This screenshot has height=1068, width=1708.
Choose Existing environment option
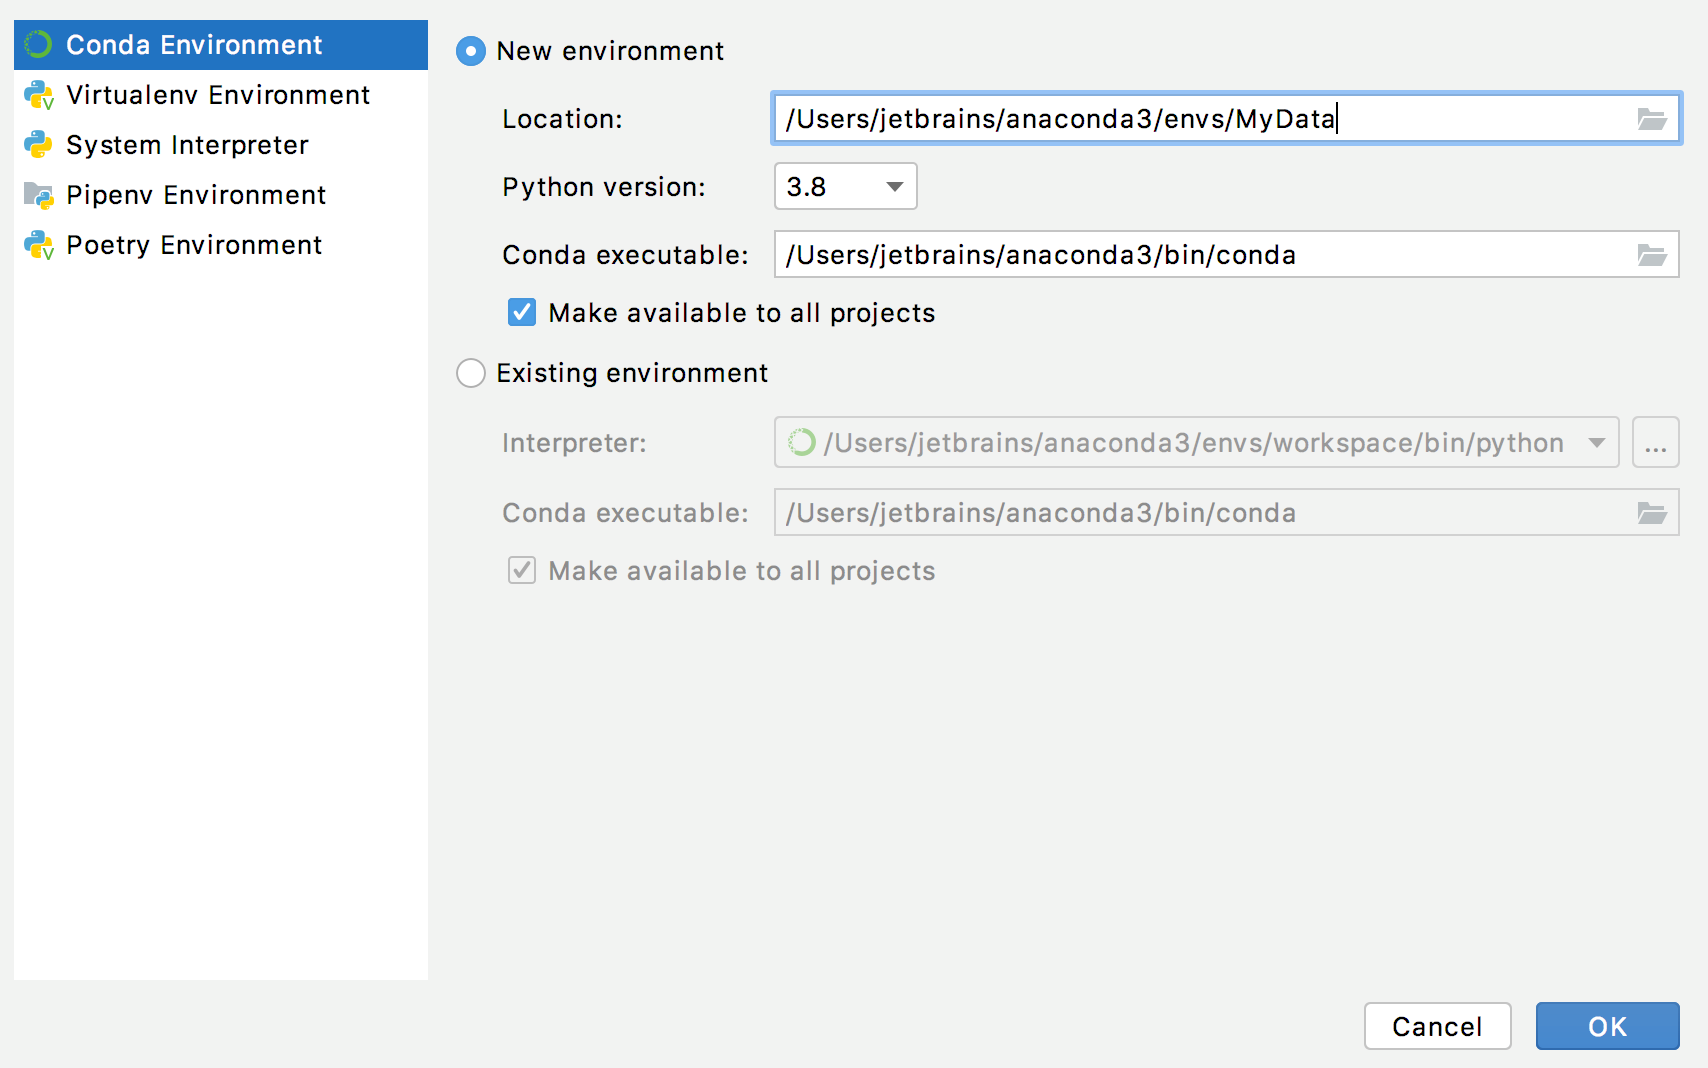pyautogui.click(x=470, y=373)
